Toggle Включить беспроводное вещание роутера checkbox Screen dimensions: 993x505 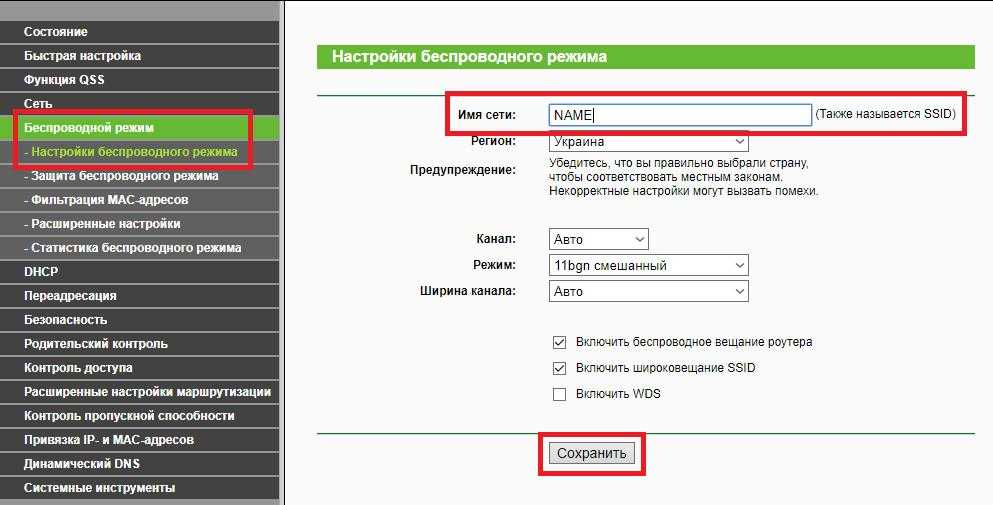click(559, 342)
